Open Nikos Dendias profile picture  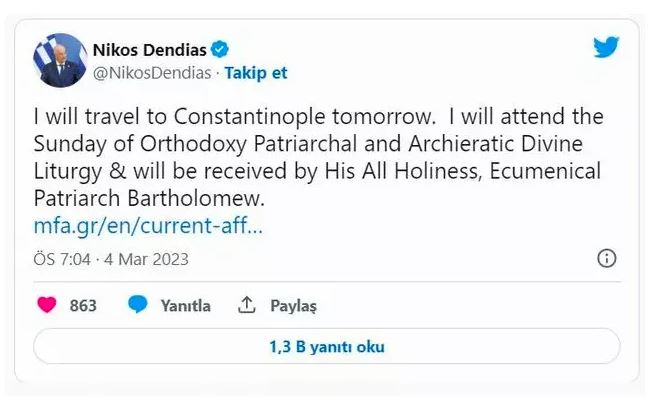click(x=56, y=59)
